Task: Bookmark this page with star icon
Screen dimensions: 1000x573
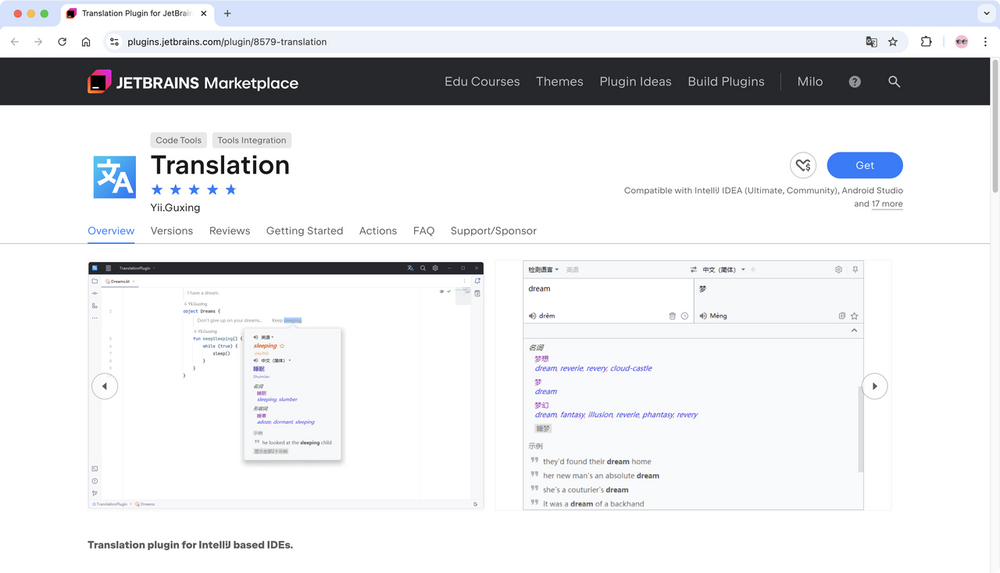Action: click(x=893, y=42)
